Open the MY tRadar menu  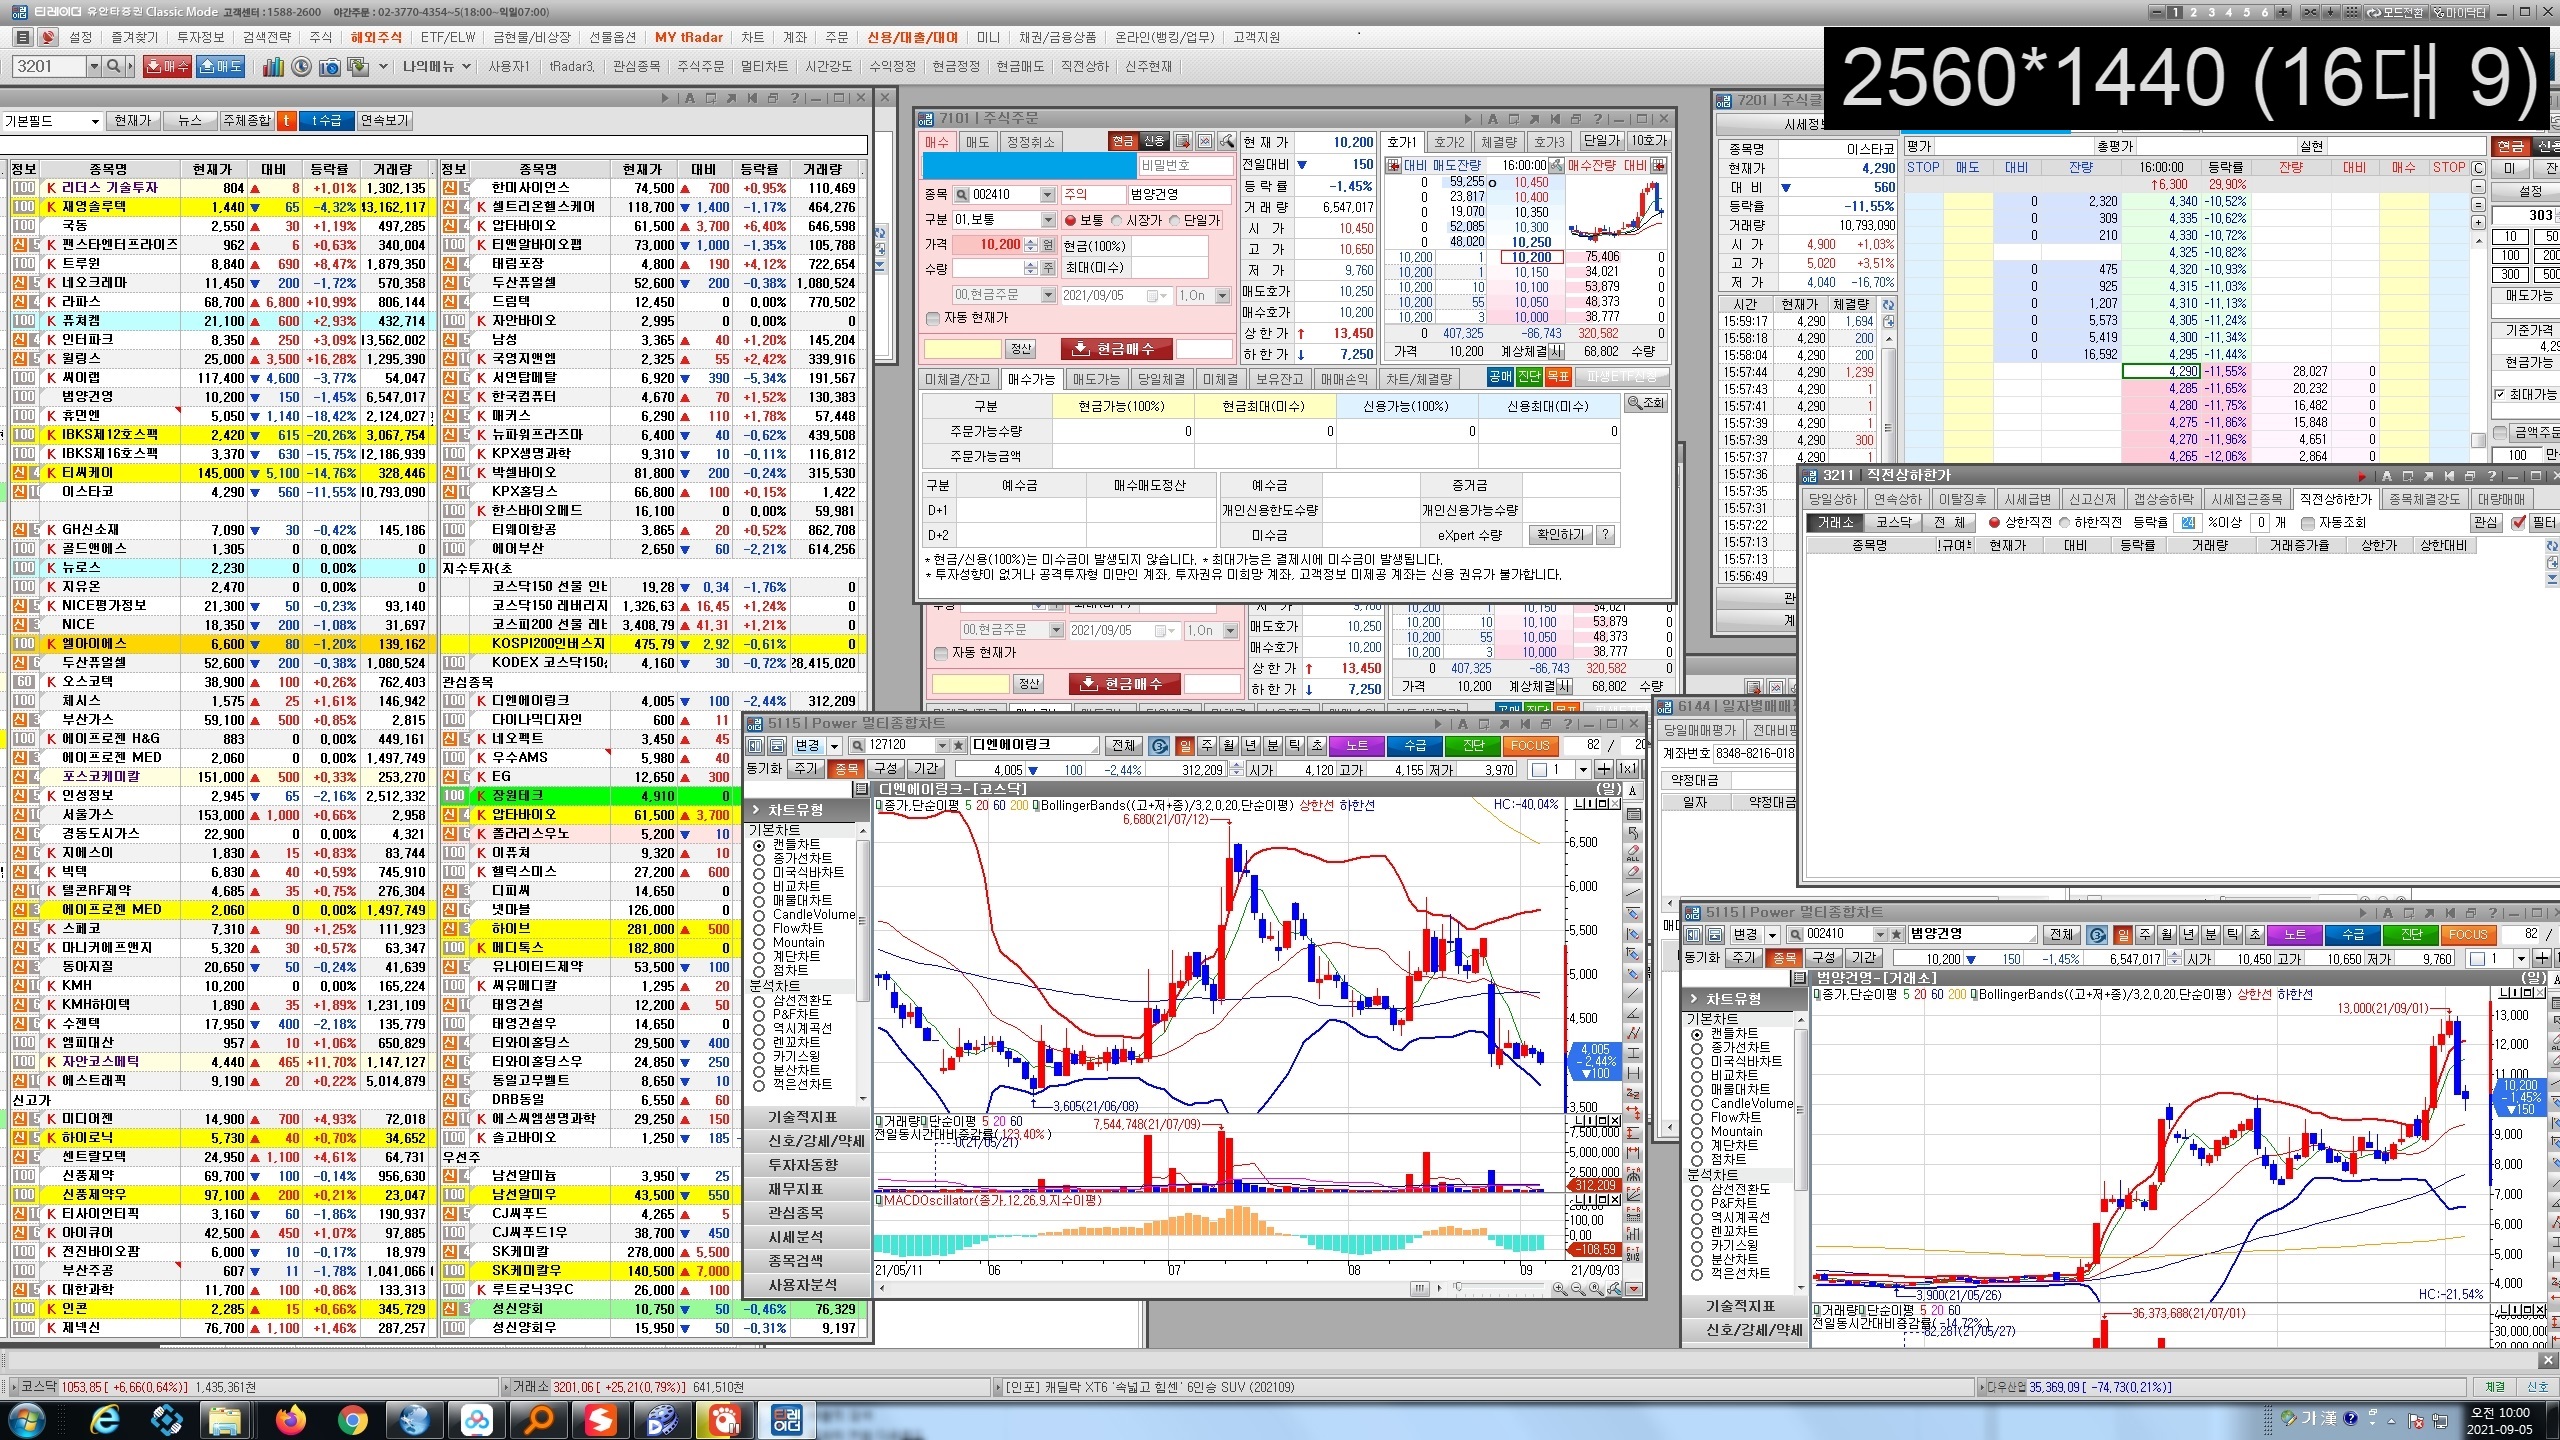[689, 38]
